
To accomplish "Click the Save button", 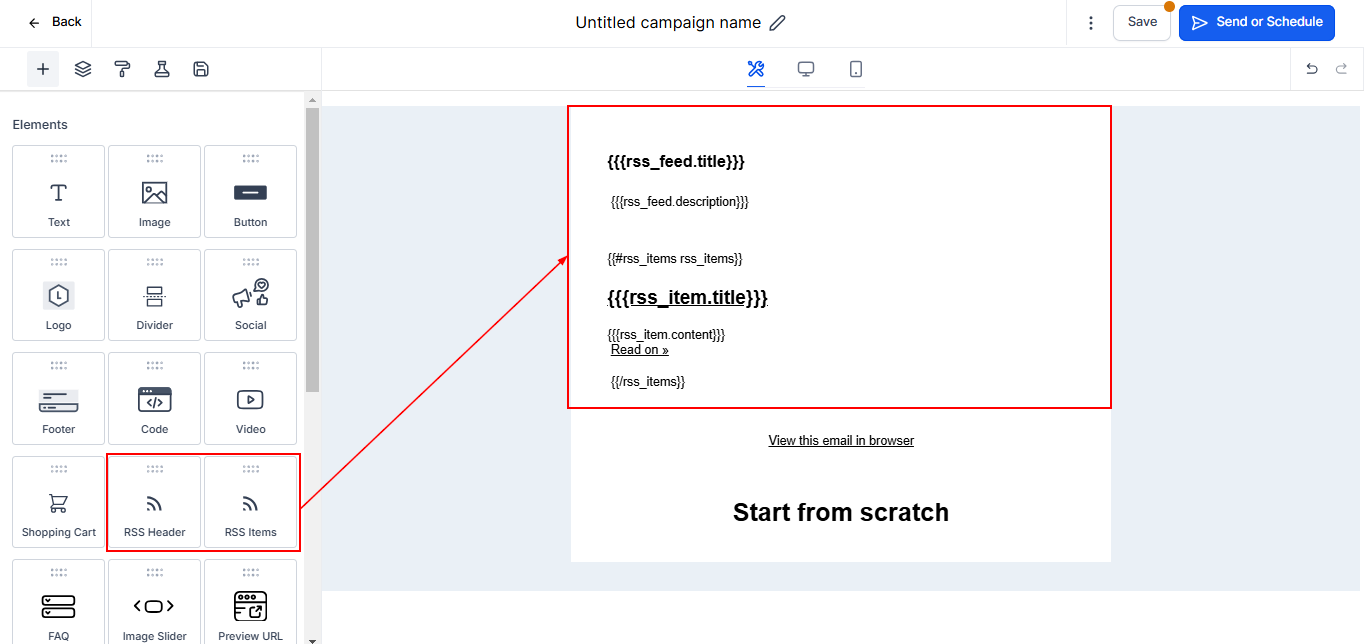I will [1142, 22].
